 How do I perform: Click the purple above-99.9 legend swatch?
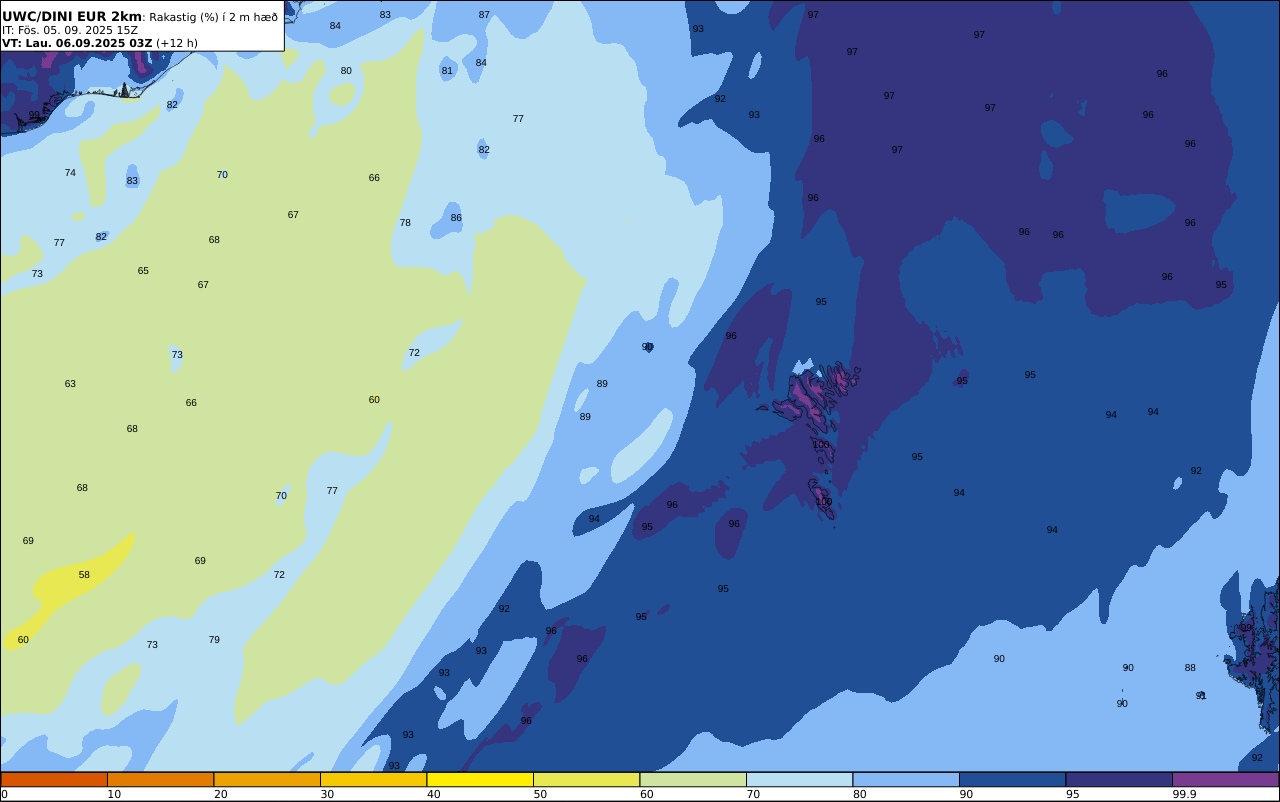tap(1226, 779)
